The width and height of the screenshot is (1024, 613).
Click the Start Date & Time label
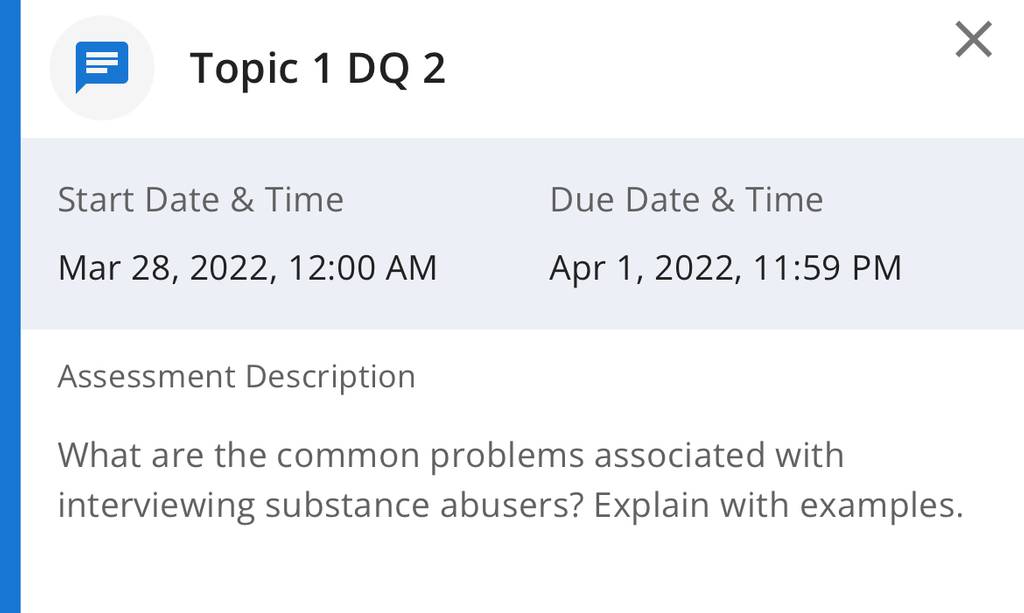coord(200,199)
